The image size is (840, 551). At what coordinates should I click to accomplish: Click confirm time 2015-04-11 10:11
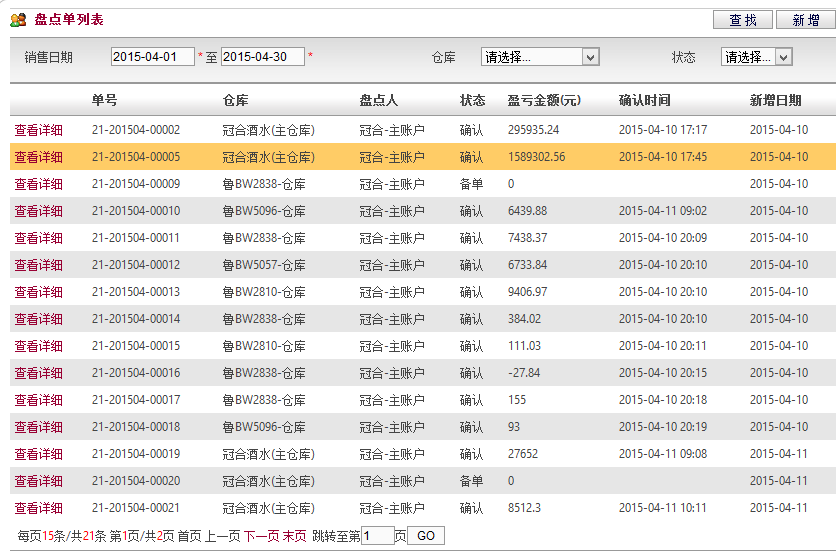tap(663, 508)
